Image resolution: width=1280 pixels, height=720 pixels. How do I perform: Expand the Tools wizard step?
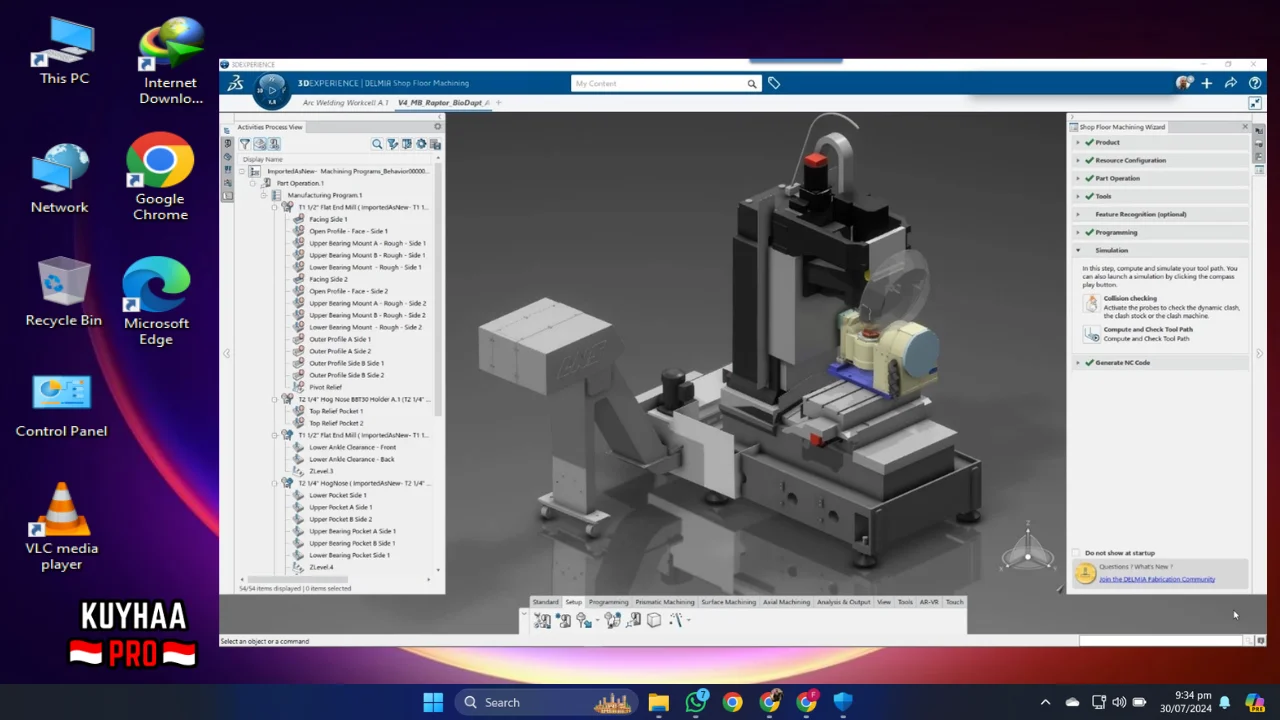point(1078,196)
